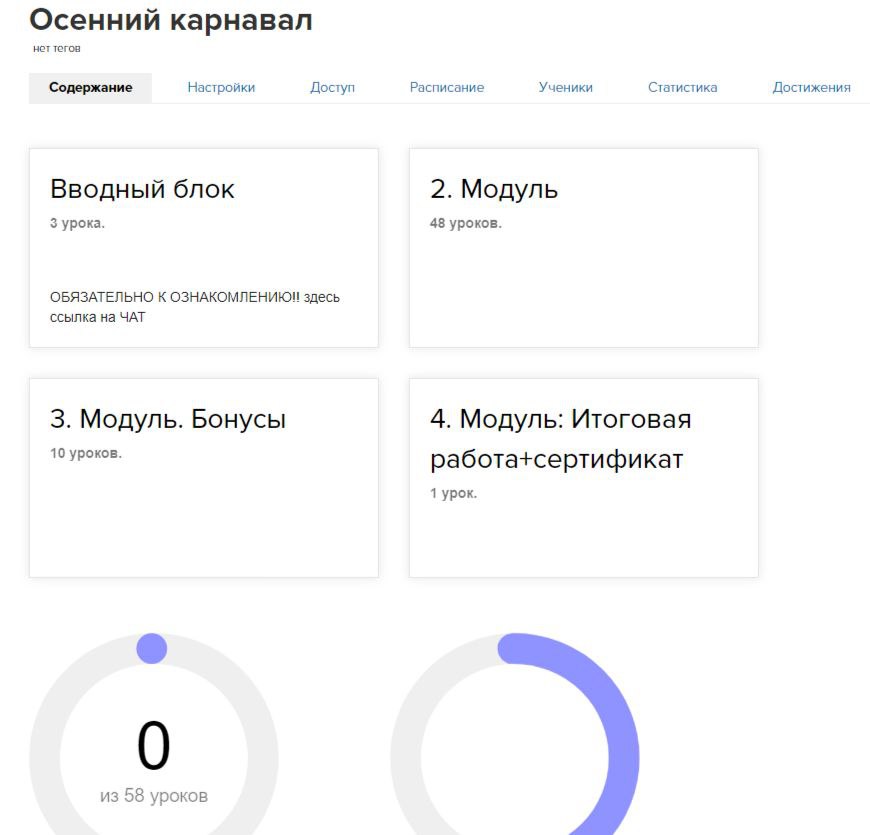Switch to the Достижения tab
The height and width of the screenshot is (835, 870).
[x=812, y=88]
